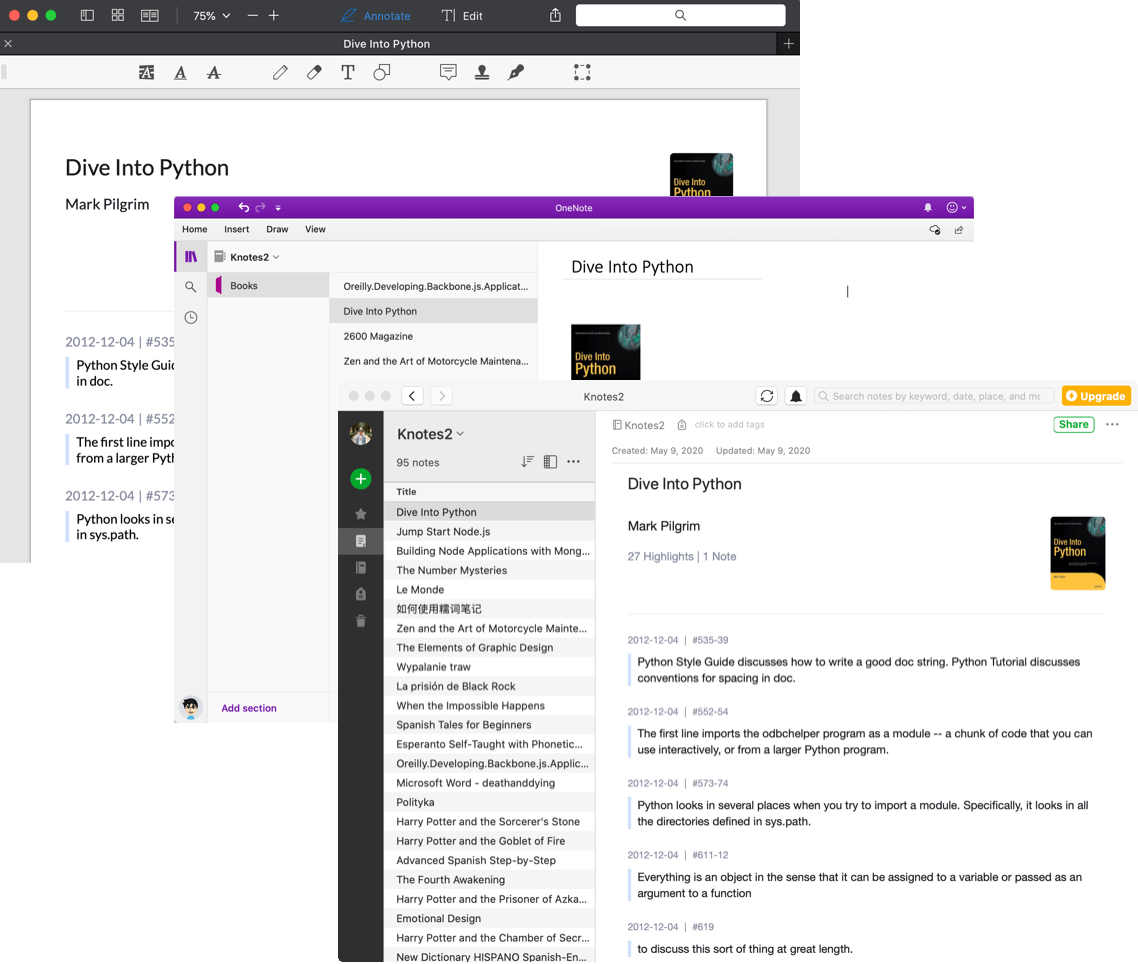Click the orange Upgrade button
The width and height of the screenshot is (1138, 964).
pos(1096,396)
